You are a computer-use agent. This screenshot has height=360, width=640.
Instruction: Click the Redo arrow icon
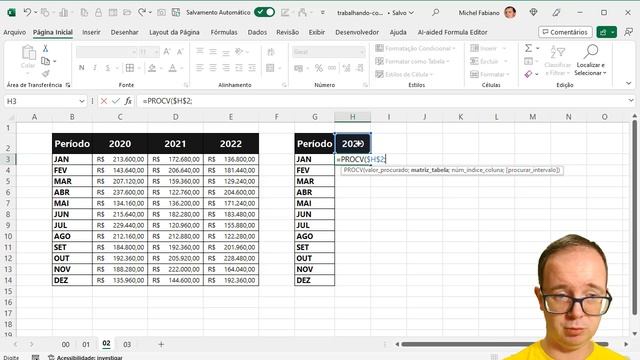[x=142, y=13]
